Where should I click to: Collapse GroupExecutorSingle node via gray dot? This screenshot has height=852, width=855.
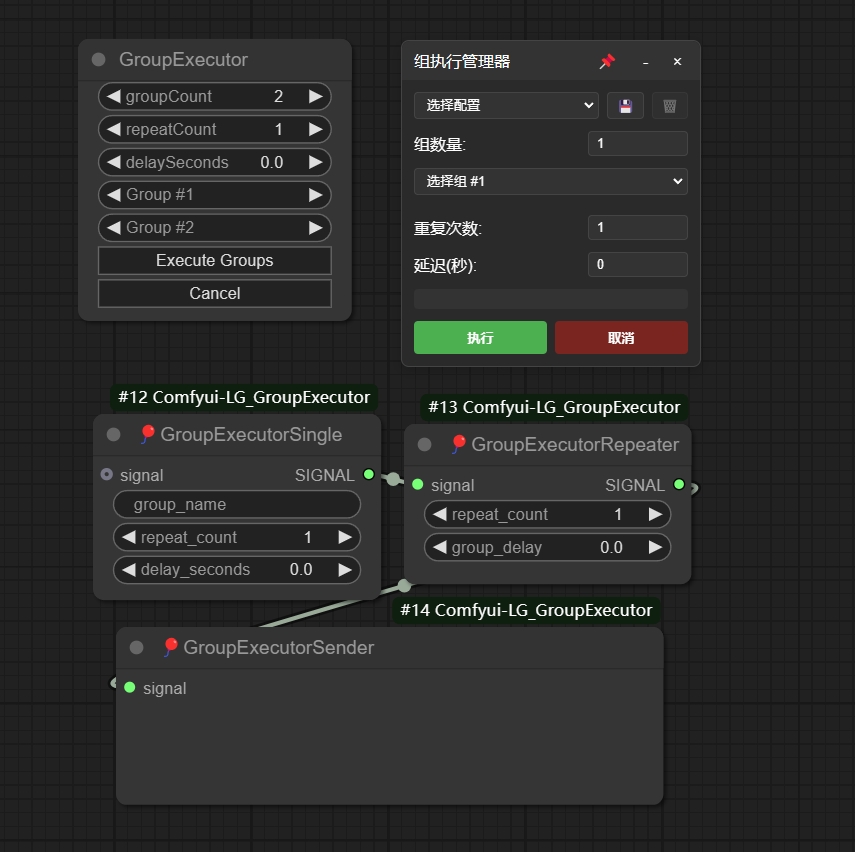[113, 435]
